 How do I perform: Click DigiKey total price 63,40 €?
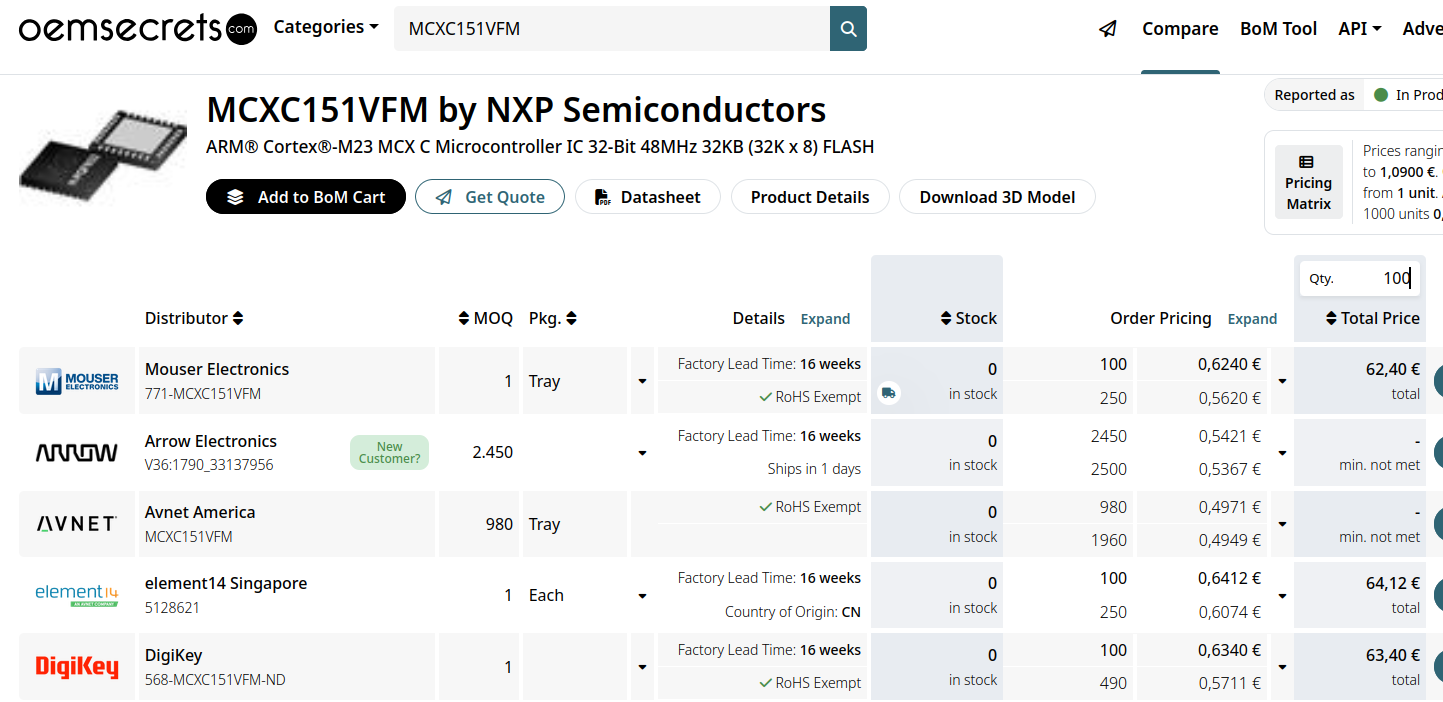click(1393, 655)
